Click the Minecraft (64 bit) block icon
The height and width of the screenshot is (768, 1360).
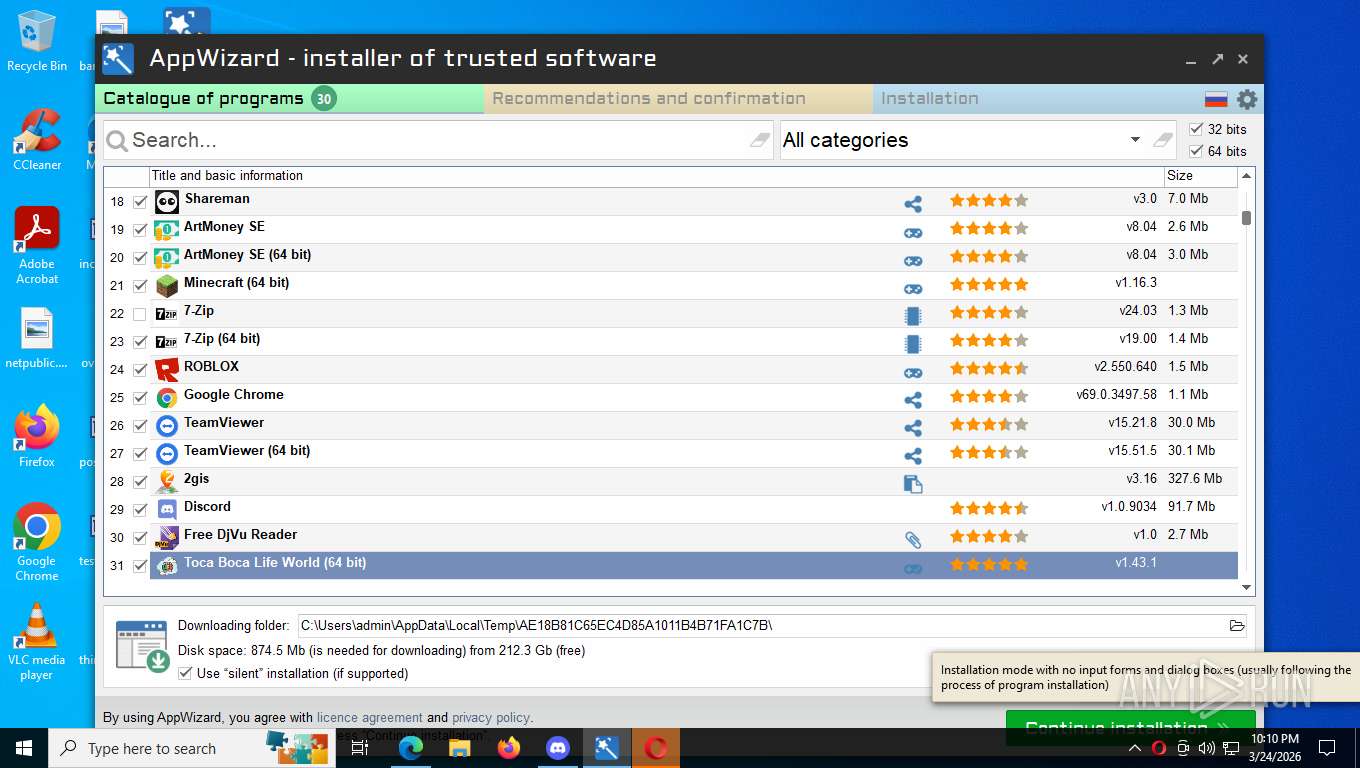[x=167, y=286]
